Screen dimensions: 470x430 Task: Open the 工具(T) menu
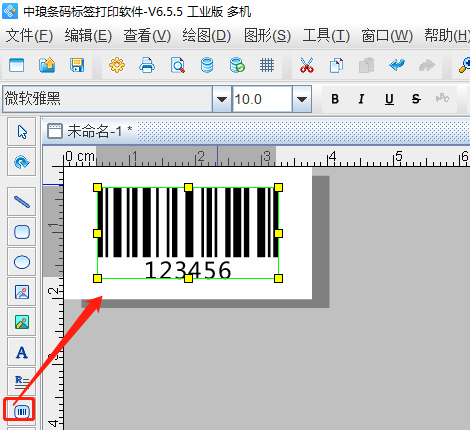(326, 35)
